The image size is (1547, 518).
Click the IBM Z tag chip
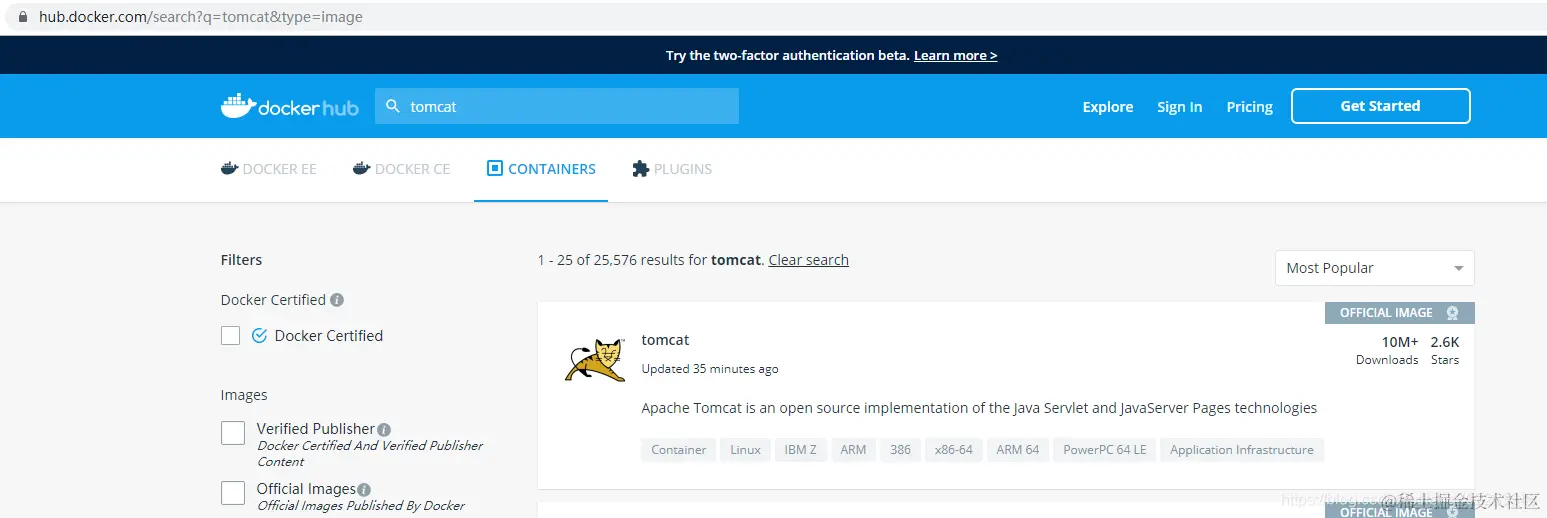pos(800,450)
